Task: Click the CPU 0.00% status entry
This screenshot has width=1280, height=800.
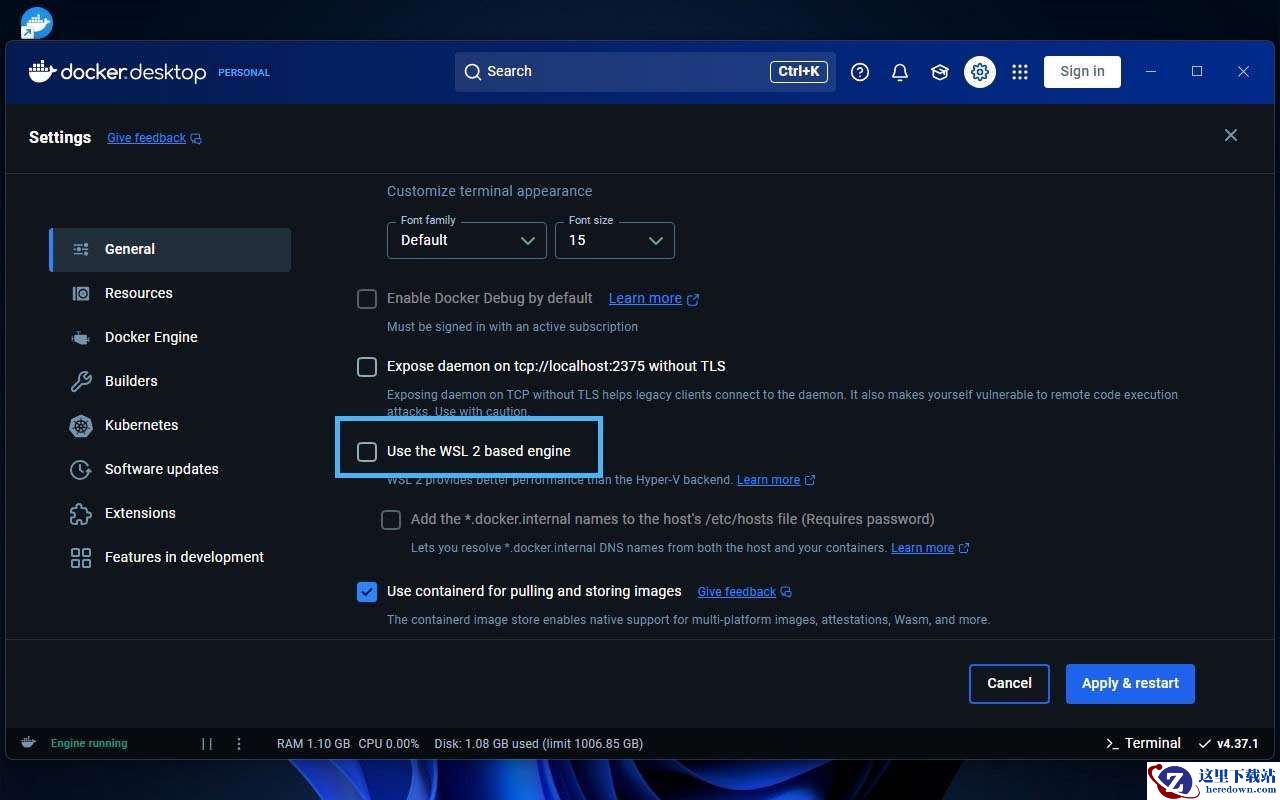Action: pyautogui.click(x=389, y=743)
